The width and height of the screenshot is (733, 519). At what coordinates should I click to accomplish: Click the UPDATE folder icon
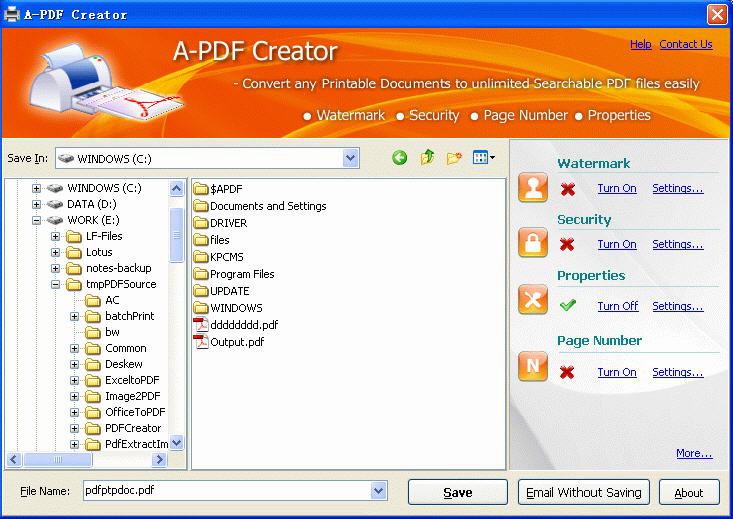point(201,291)
